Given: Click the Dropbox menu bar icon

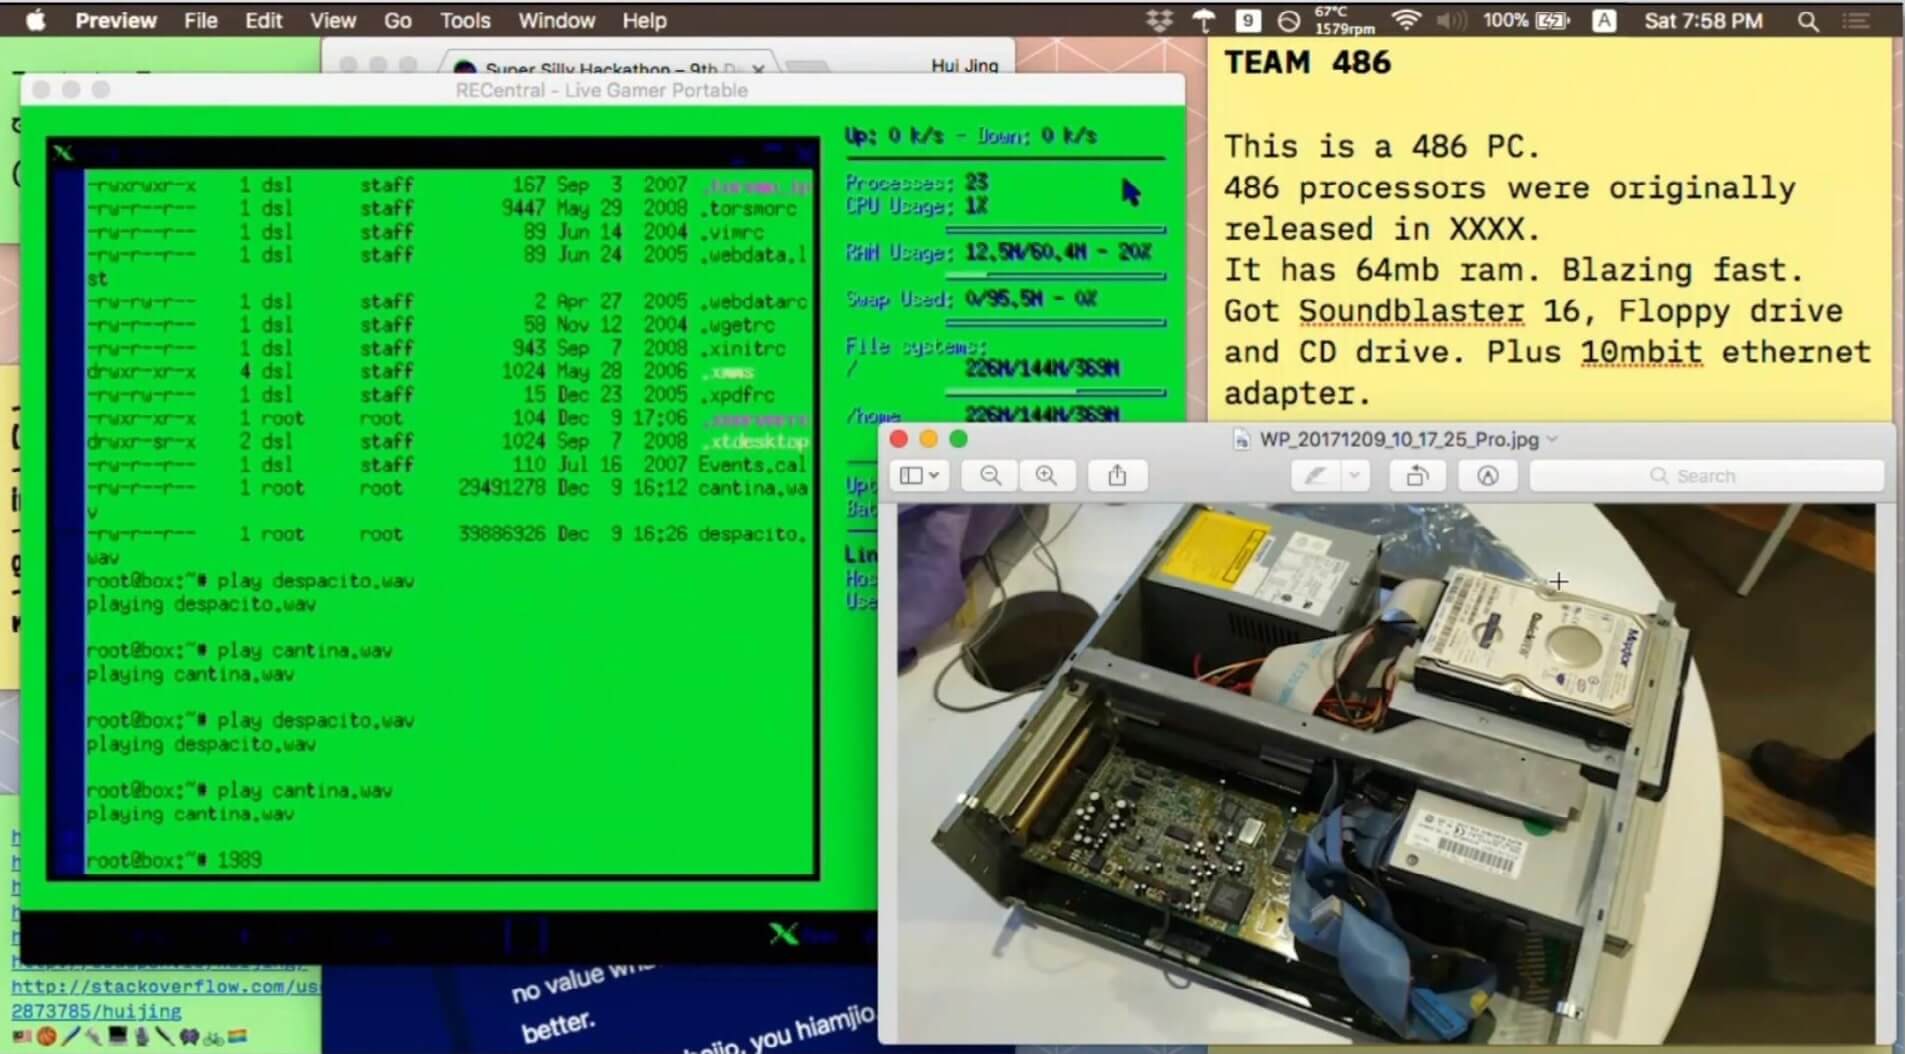Looking at the screenshot, I should [1159, 20].
